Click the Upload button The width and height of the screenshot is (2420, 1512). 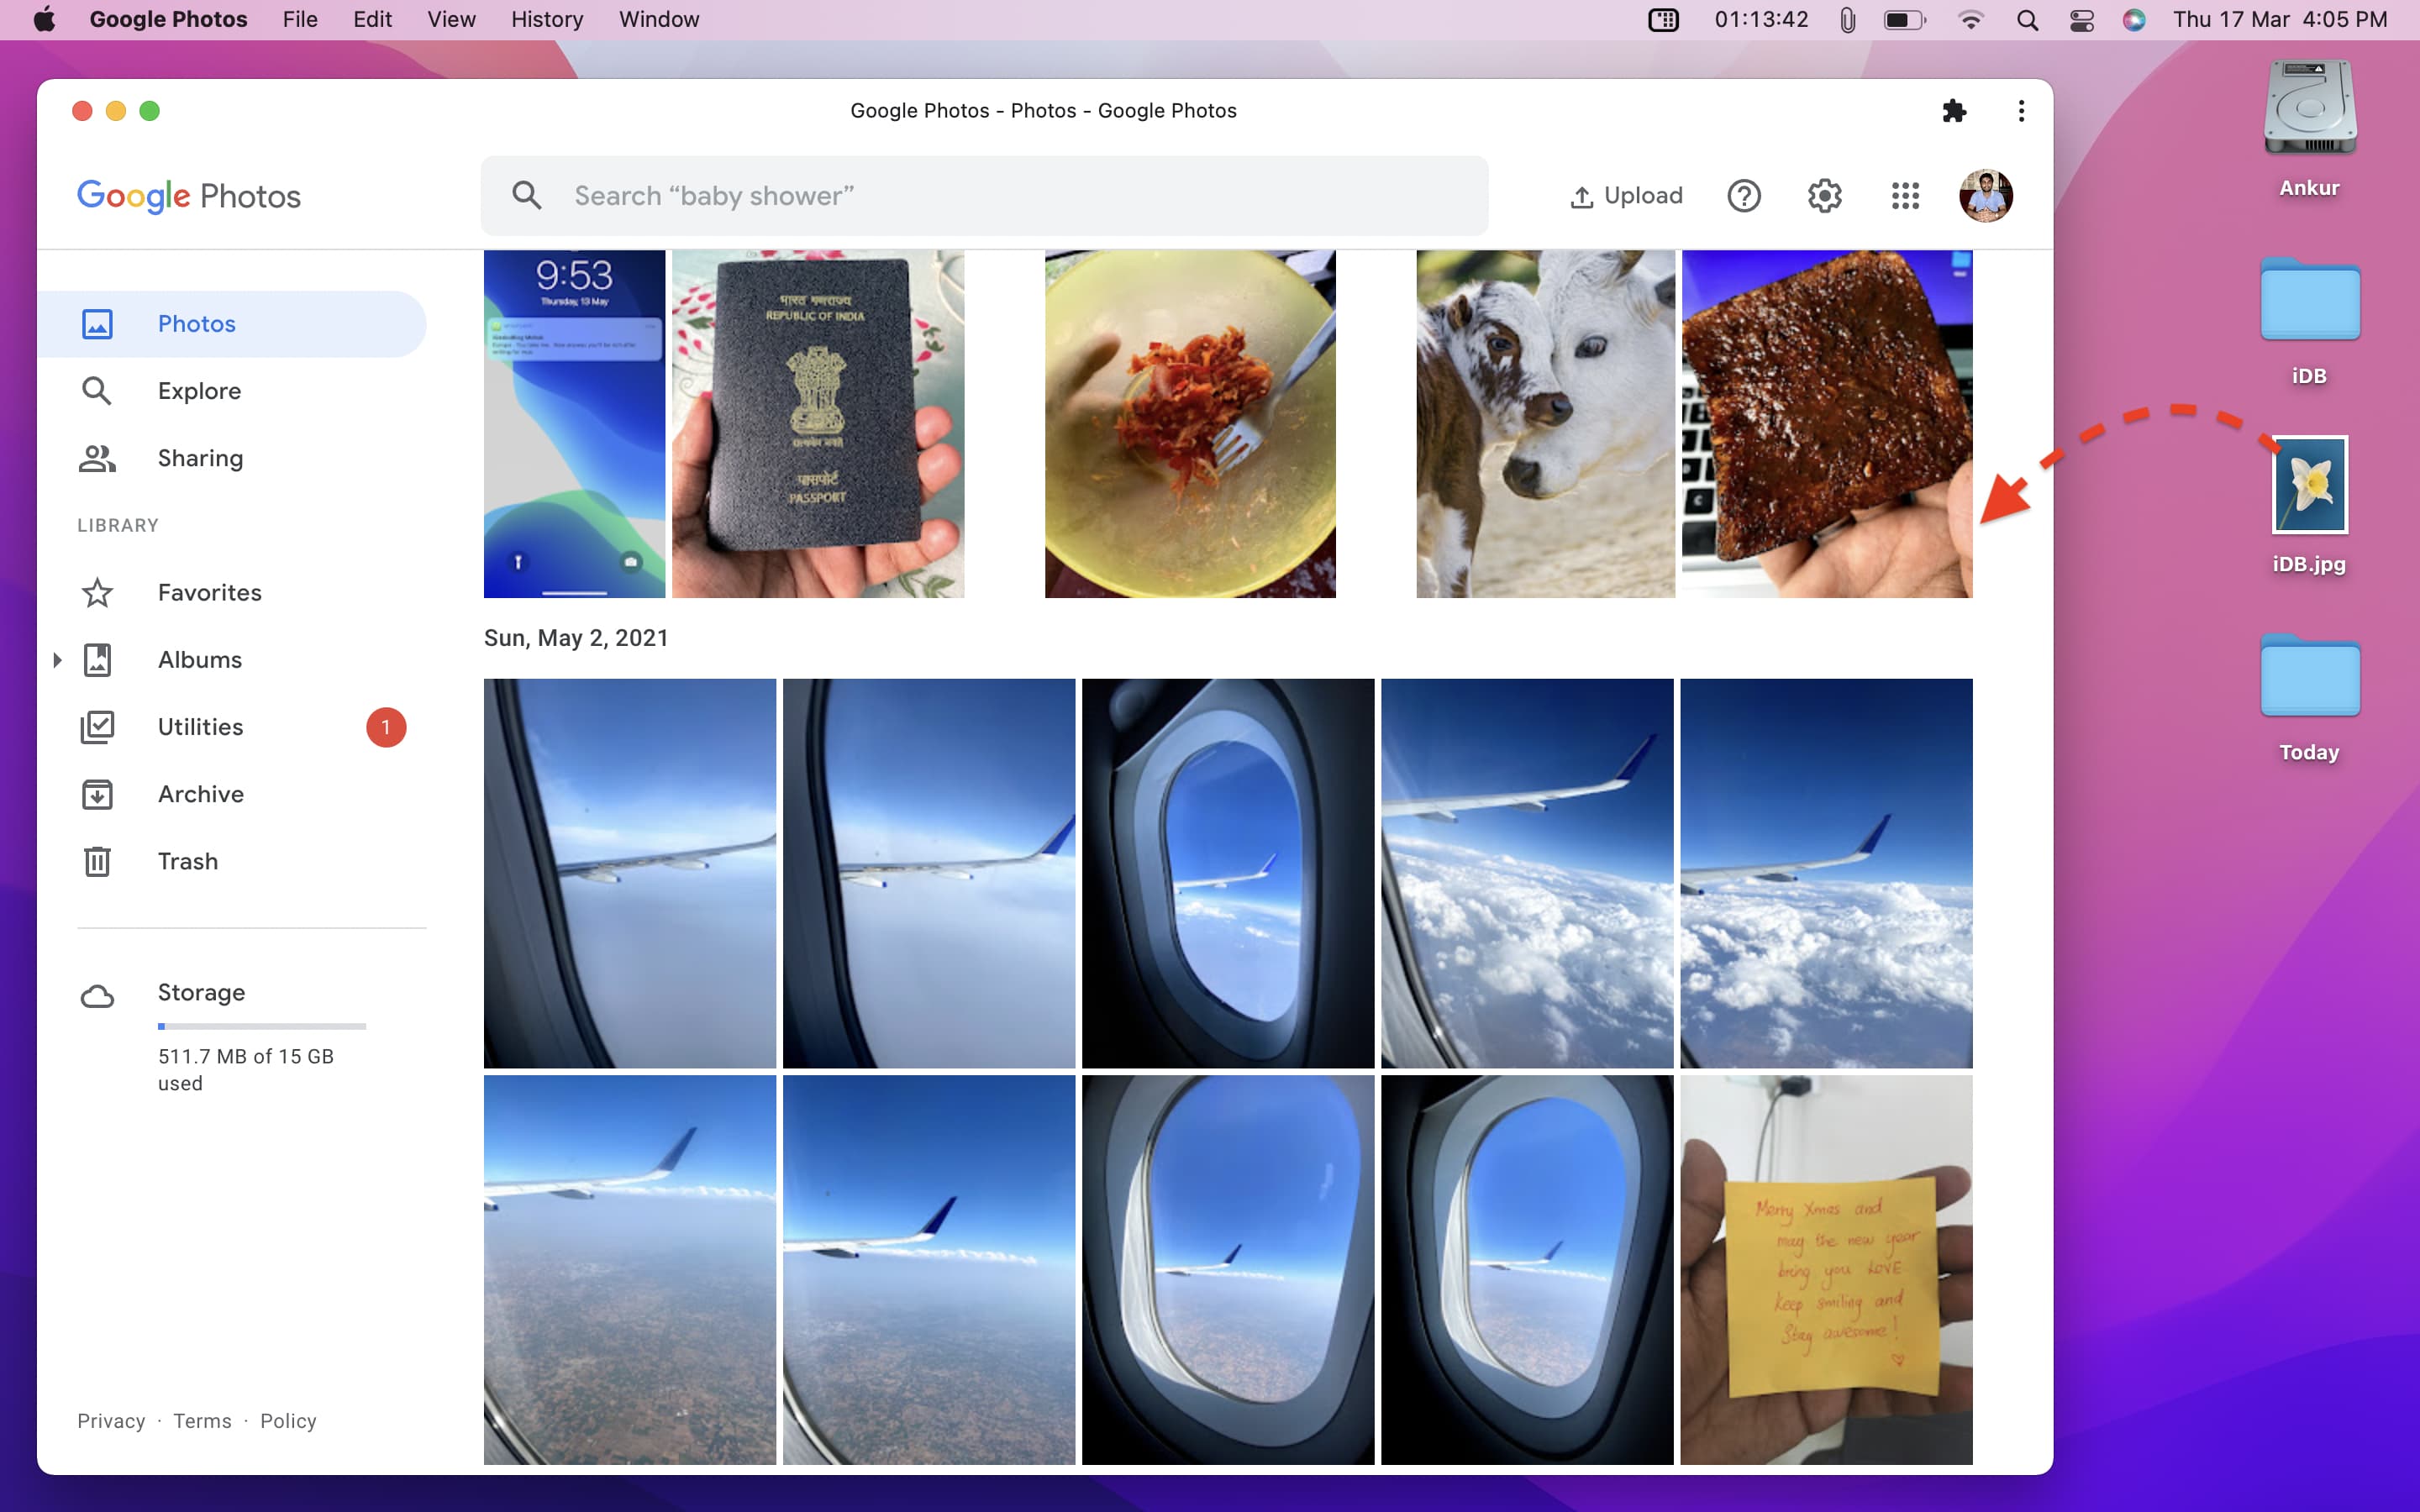[x=1626, y=196]
